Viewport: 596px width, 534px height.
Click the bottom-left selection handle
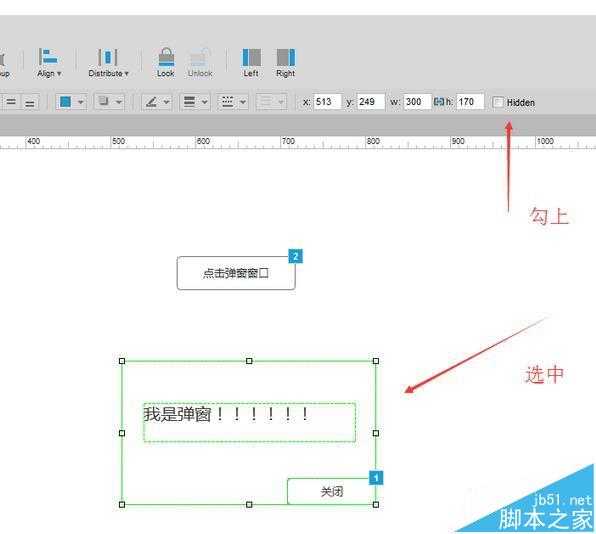point(122,505)
